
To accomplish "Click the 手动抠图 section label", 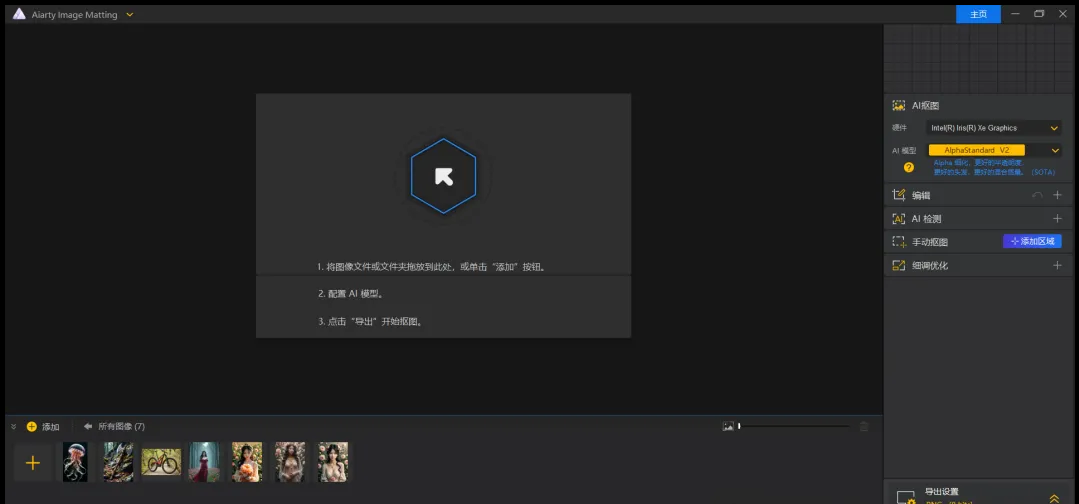I will pos(930,242).
